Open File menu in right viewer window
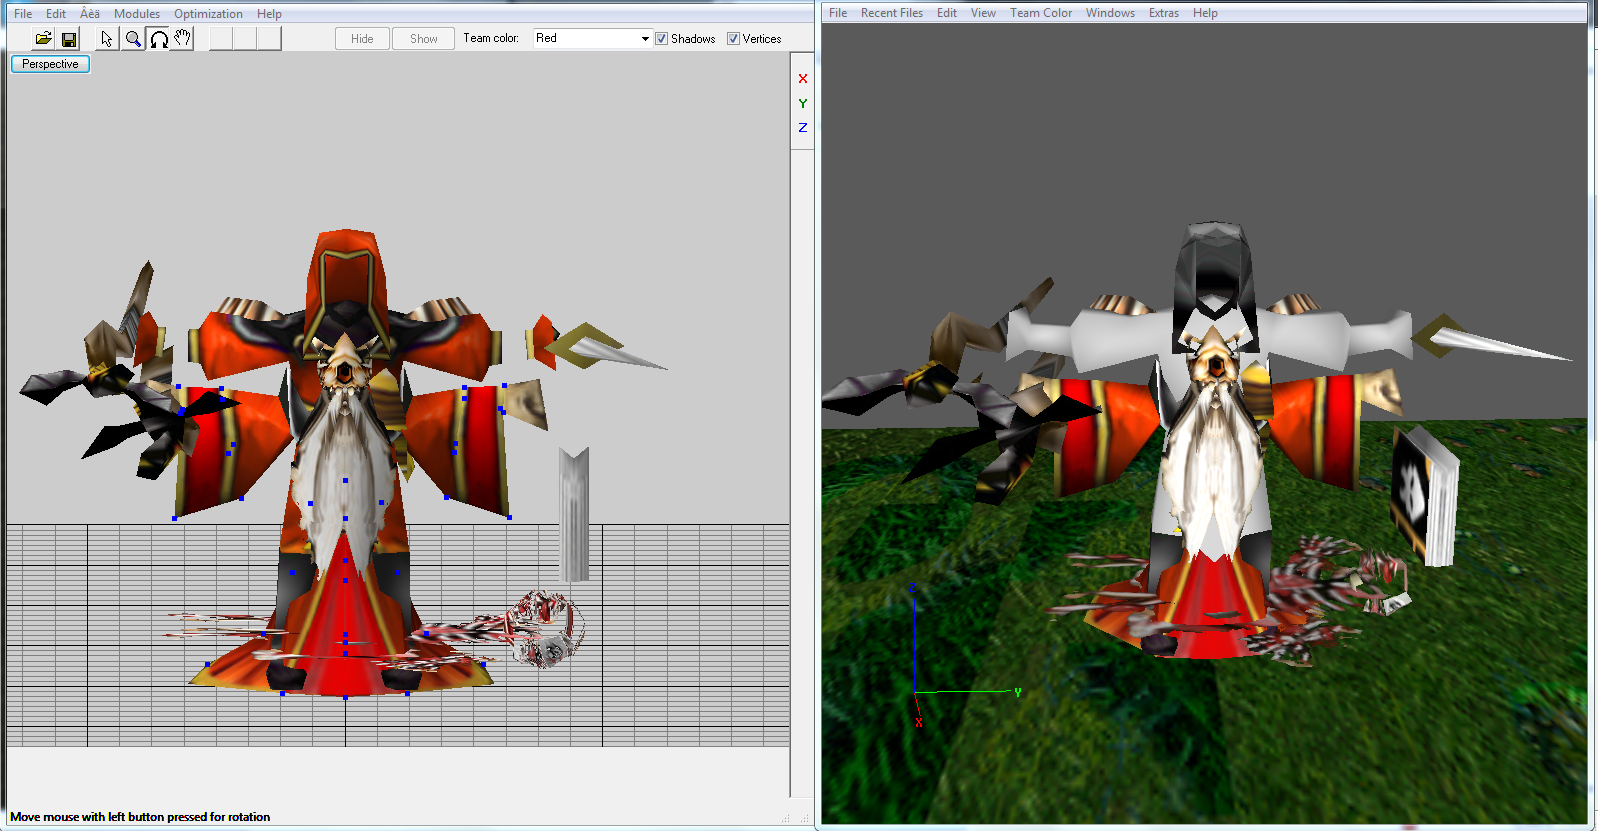Viewport: 1598px width, 831px height. (x=838, y=13)
